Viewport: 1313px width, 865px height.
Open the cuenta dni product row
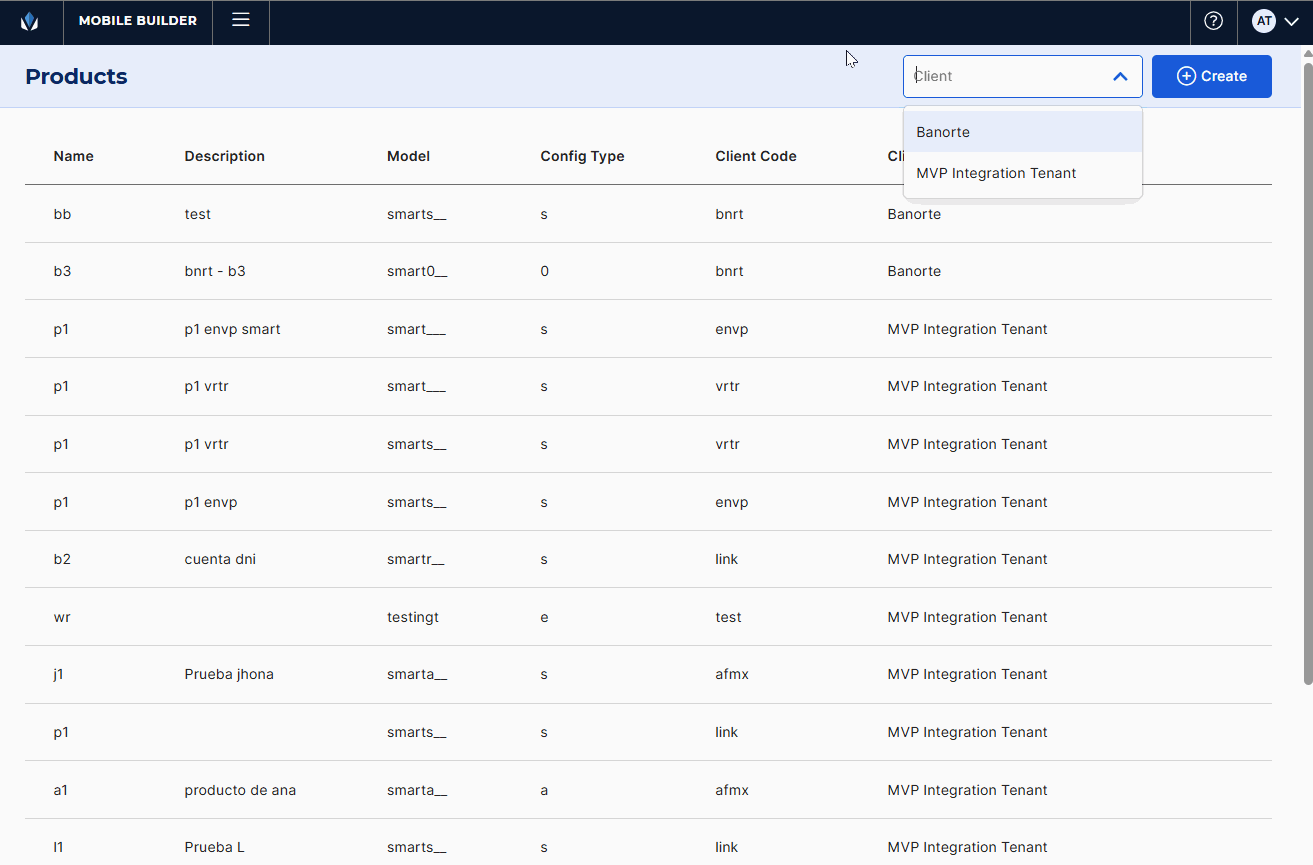[x=220, y=559]
